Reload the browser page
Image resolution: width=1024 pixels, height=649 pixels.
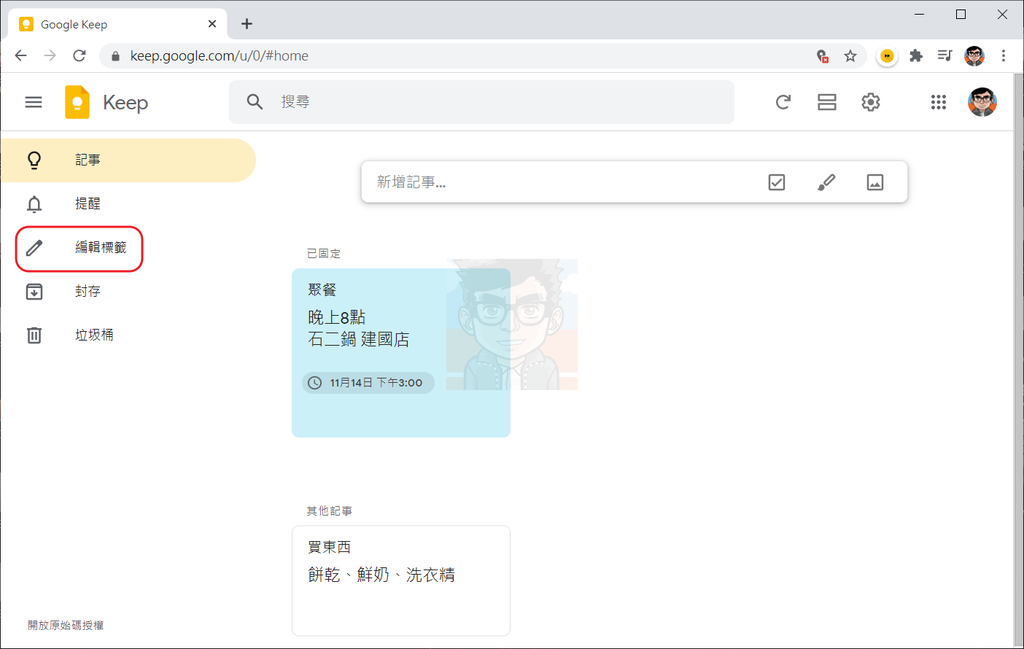click(79, 55)
